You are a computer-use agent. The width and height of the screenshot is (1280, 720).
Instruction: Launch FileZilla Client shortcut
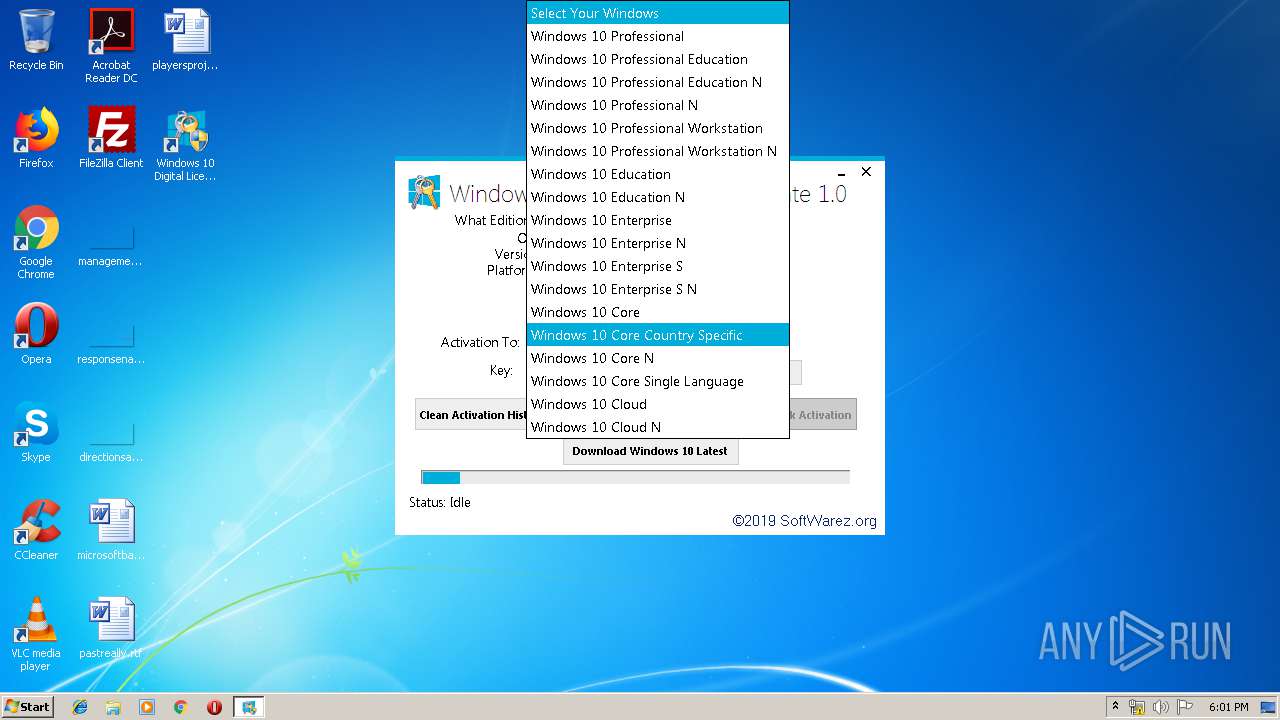tap(111, 138)
